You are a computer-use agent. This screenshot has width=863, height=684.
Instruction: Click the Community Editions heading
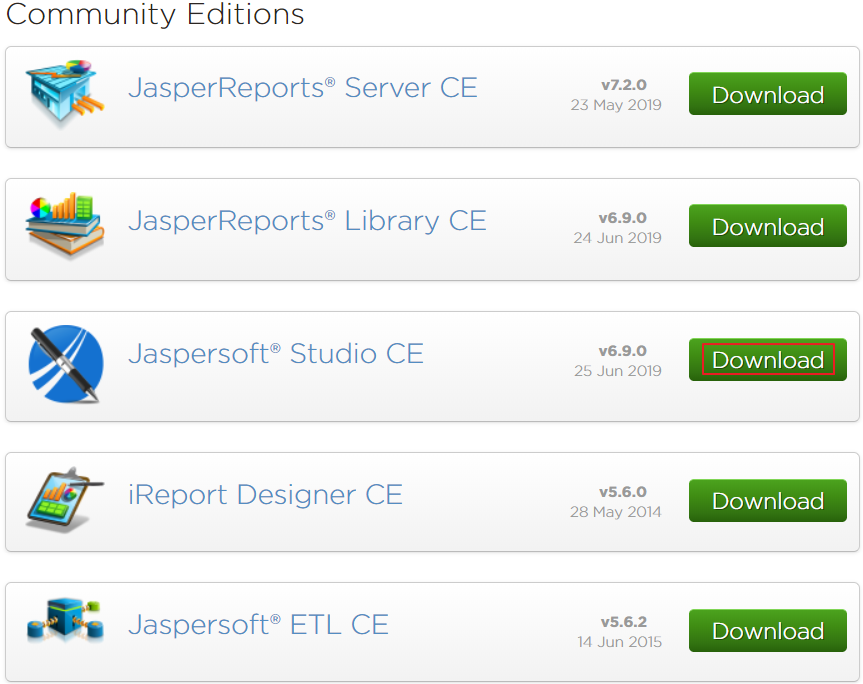[155, 14]
